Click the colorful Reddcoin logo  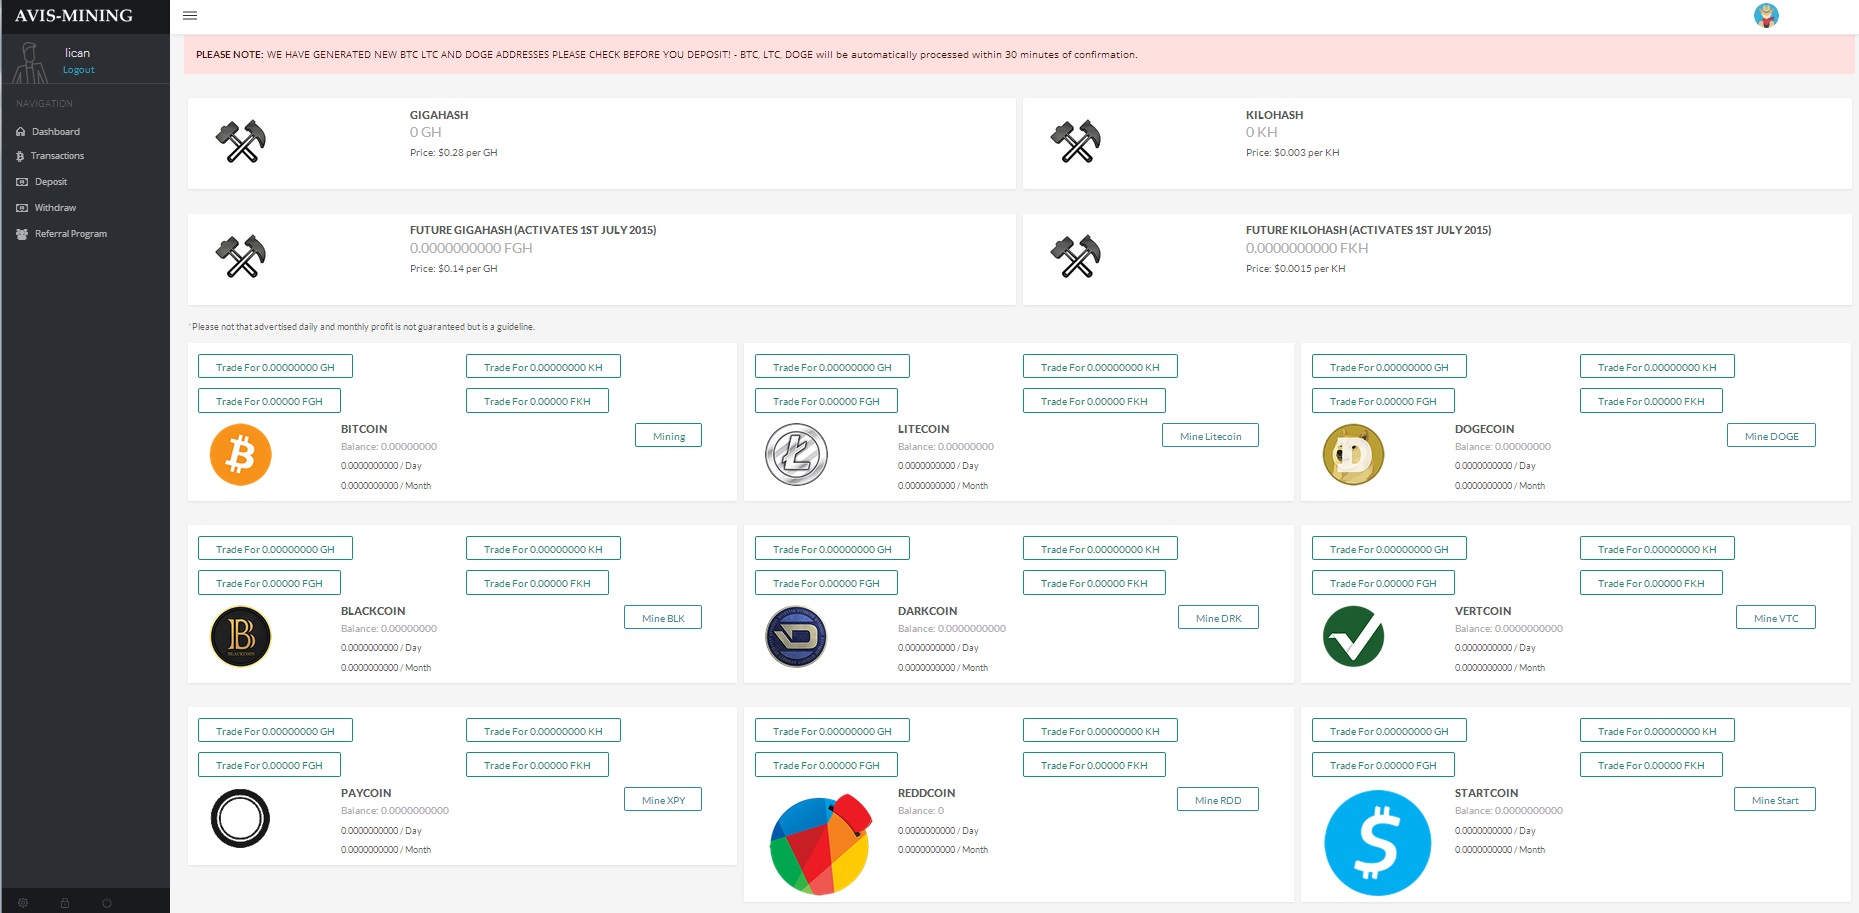pos(820,845)
